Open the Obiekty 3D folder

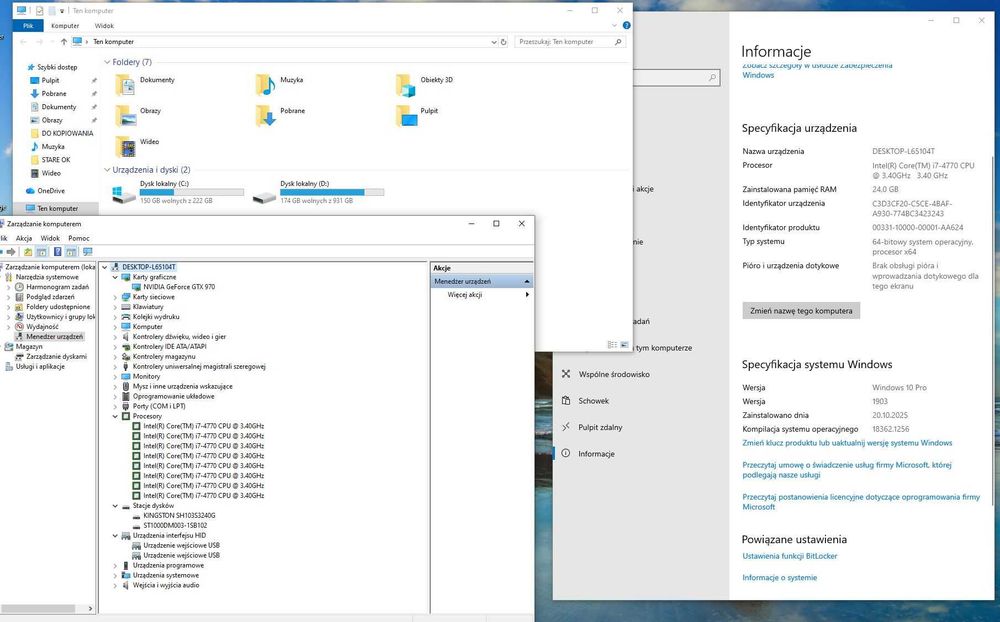pos(405,84)
